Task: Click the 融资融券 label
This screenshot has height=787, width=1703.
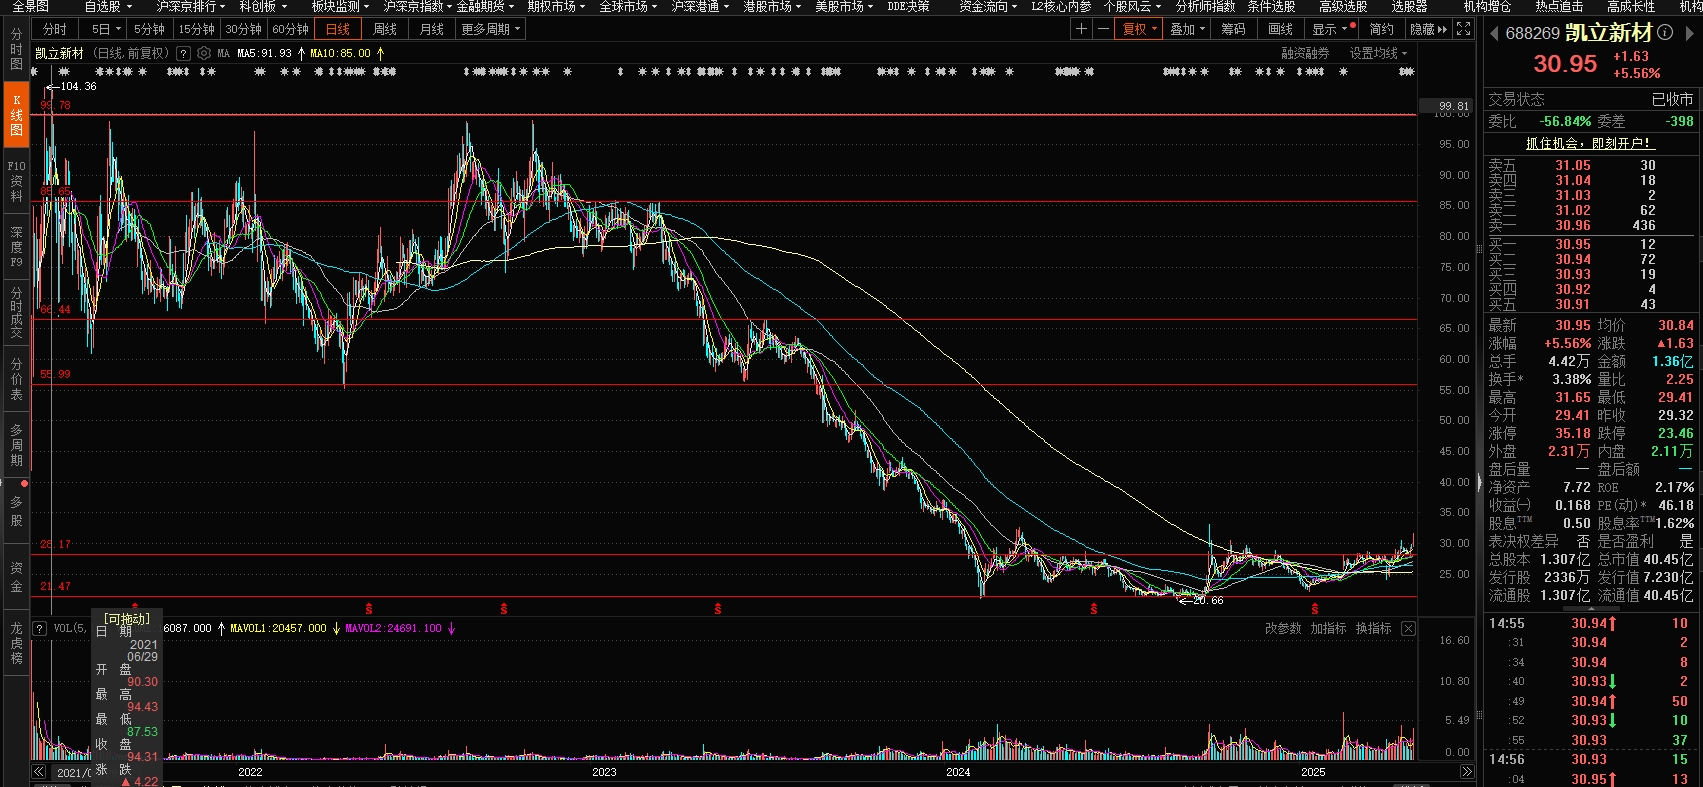Action: [x=1305, y=53]
